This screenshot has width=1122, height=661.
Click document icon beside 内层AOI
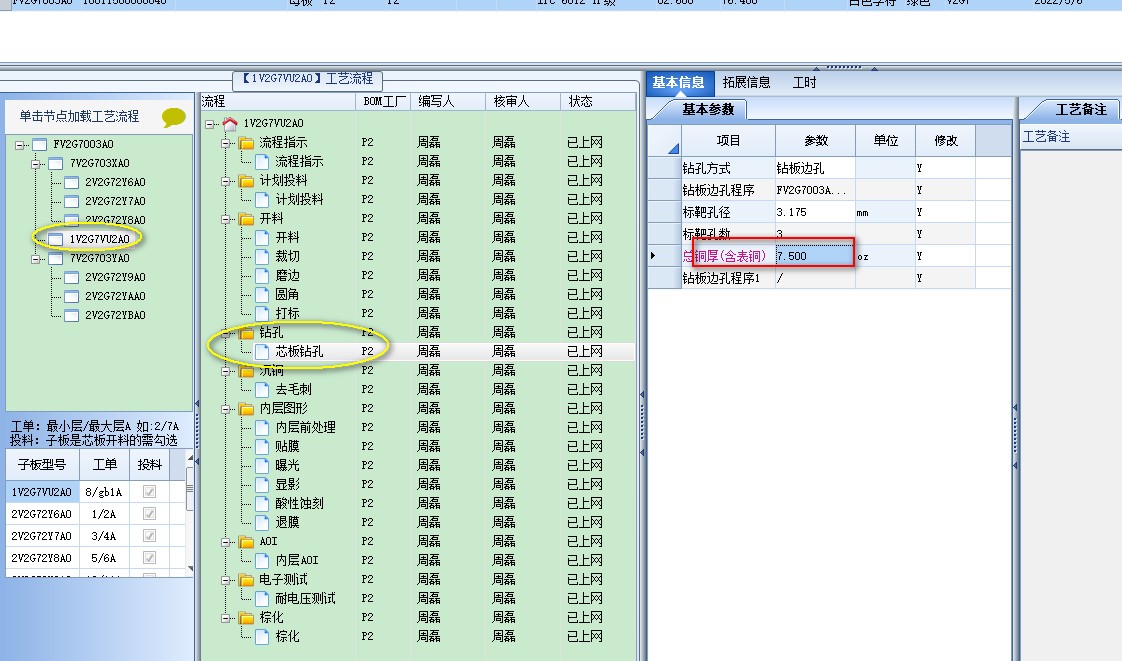(x=262, y=560)
